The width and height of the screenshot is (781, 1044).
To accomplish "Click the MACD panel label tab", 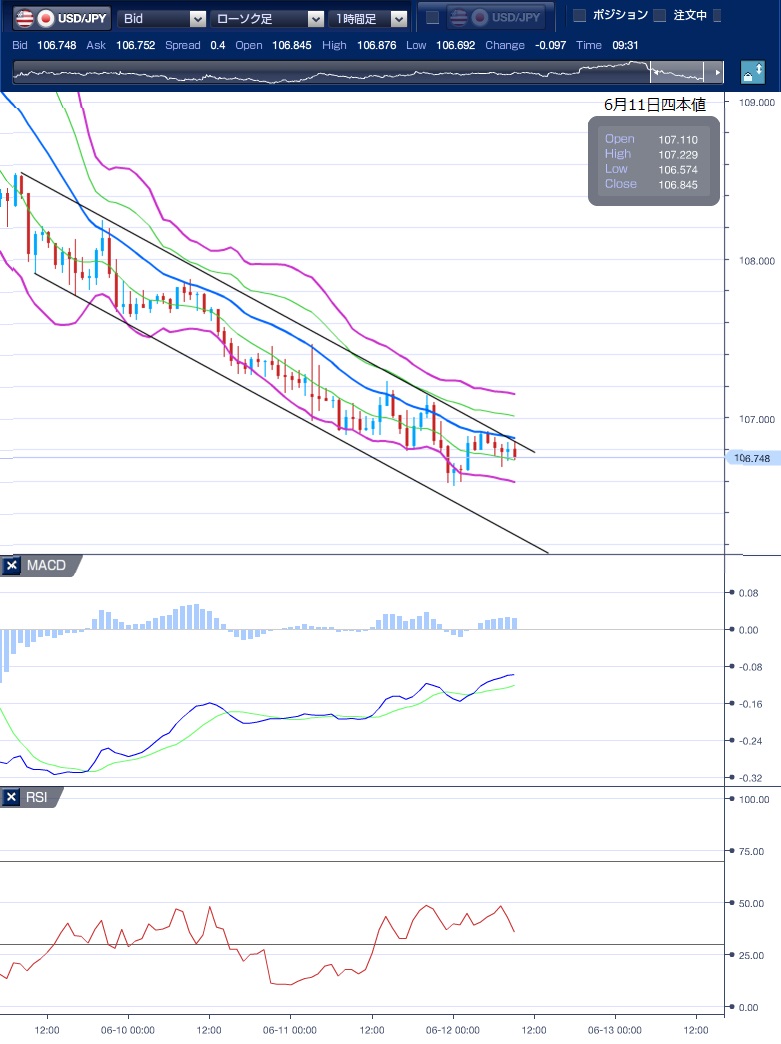I will (46, 566).
